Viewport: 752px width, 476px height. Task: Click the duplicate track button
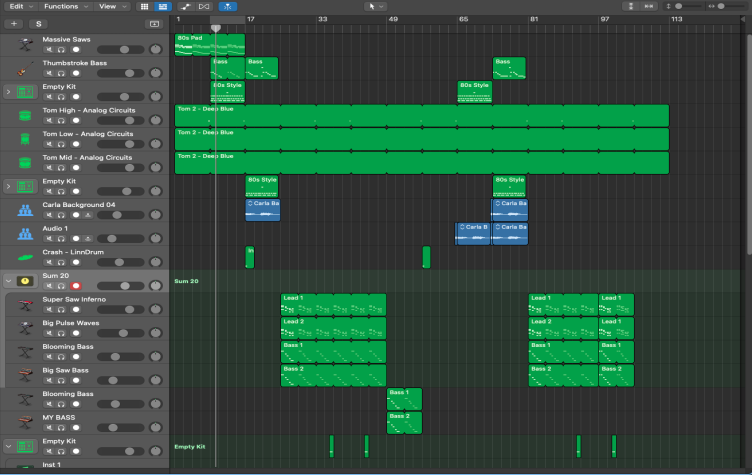tap(154, 23)
